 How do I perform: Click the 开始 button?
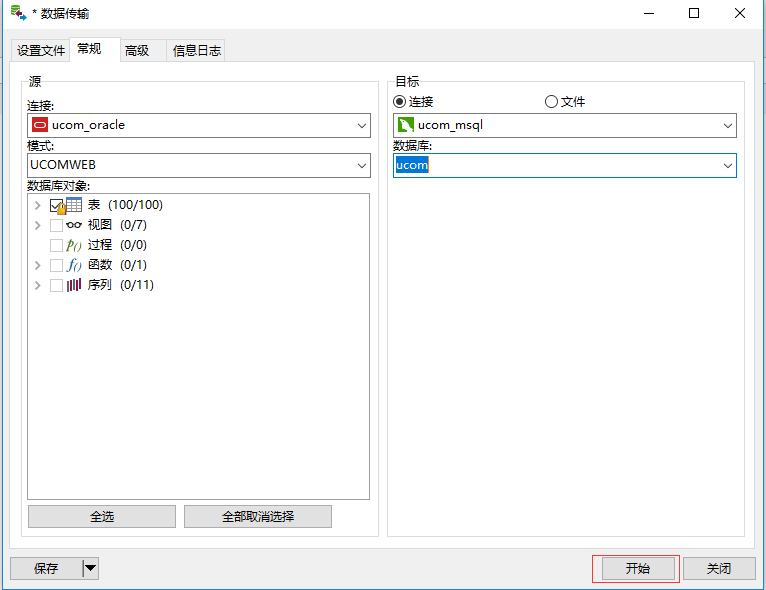pos(638,568)
